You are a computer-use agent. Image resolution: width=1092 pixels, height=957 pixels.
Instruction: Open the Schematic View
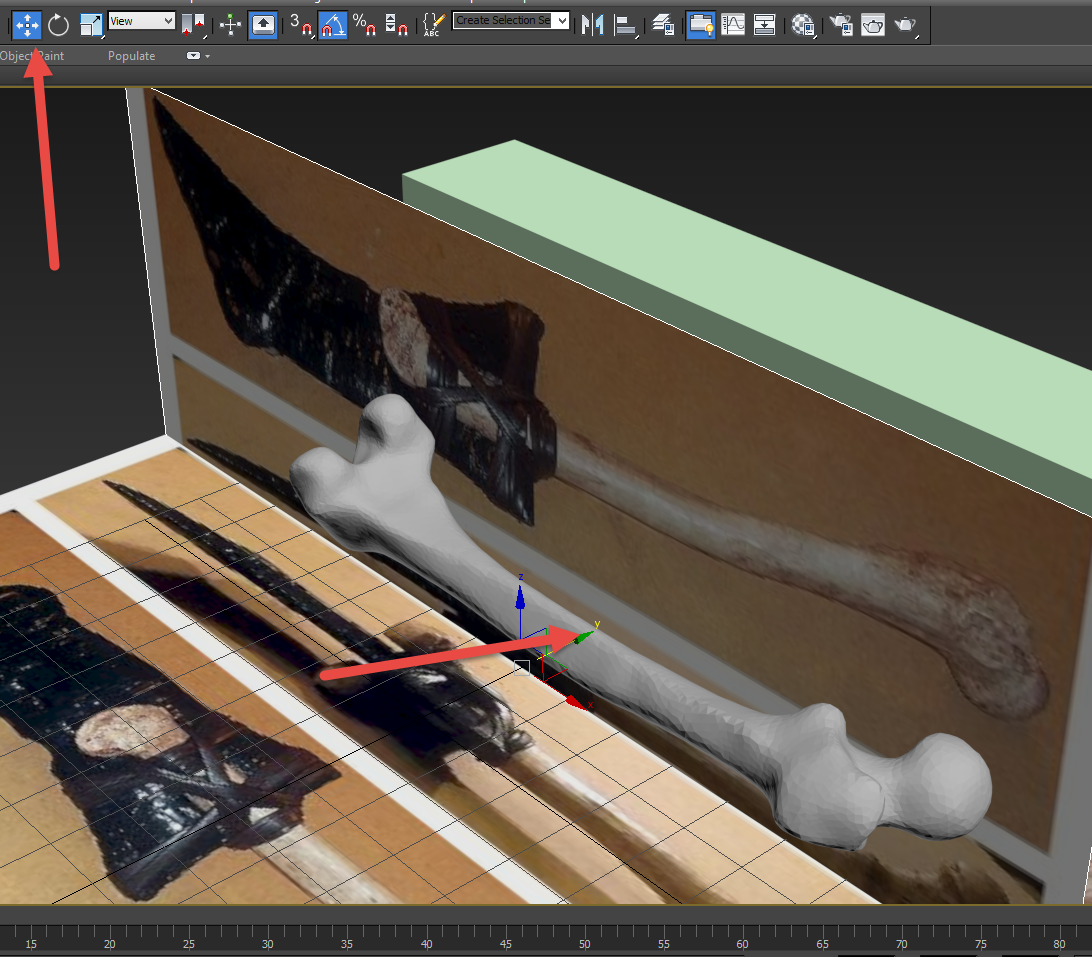click(765, 25)
